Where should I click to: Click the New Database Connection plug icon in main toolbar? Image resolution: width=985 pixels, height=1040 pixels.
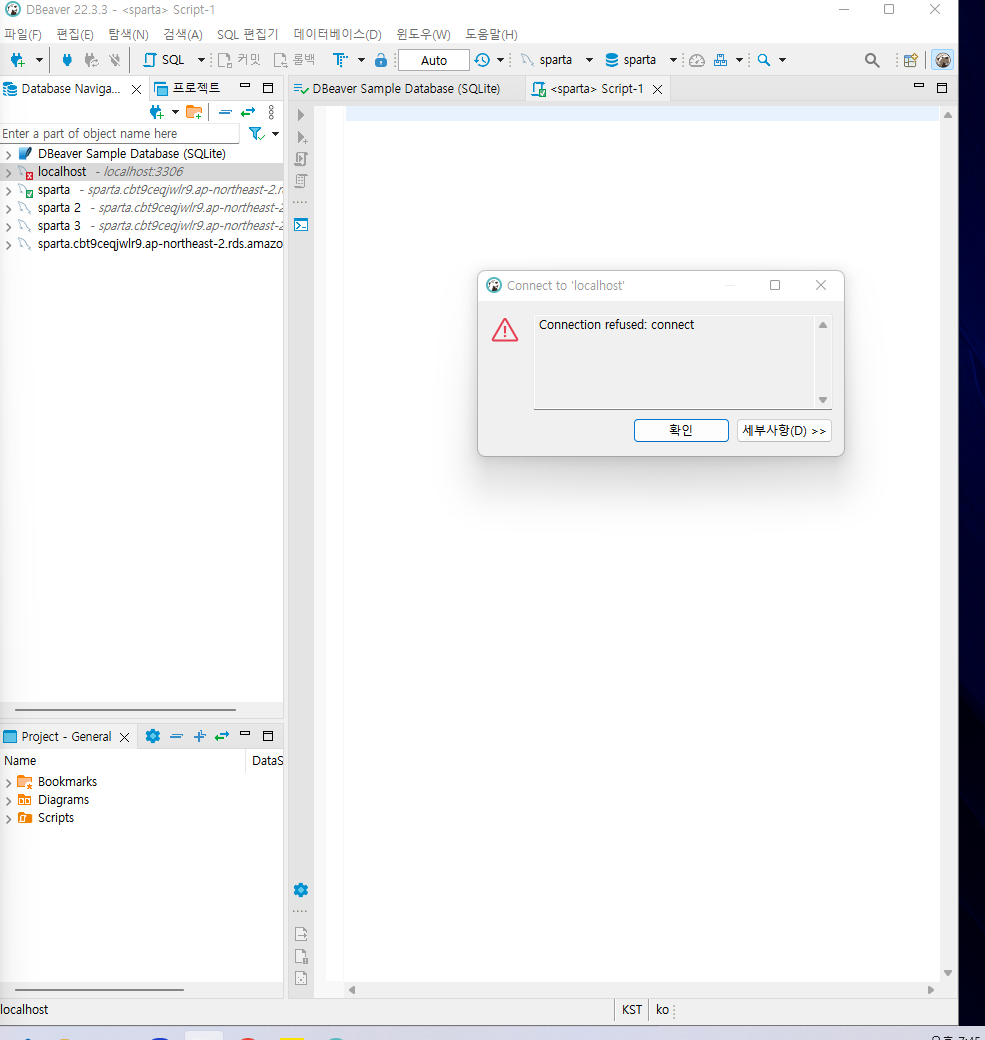tap(18, 60)
